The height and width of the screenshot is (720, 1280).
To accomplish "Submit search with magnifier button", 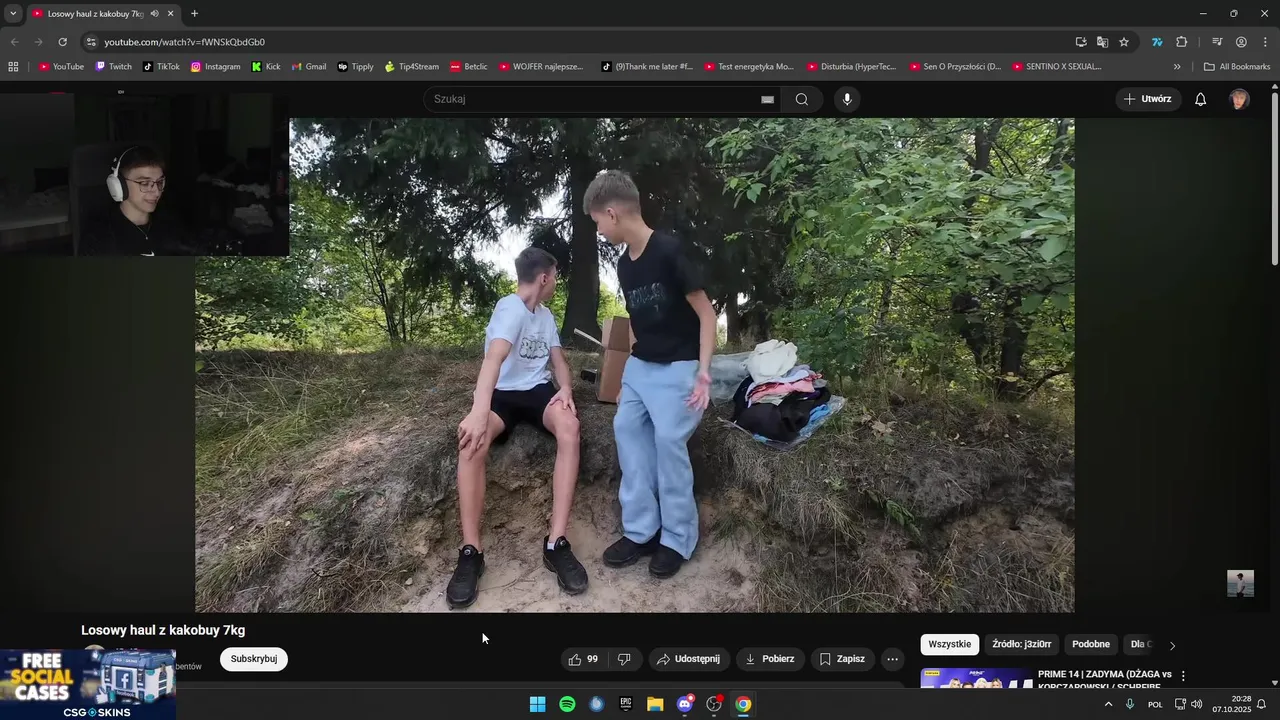I will (801, 99).
